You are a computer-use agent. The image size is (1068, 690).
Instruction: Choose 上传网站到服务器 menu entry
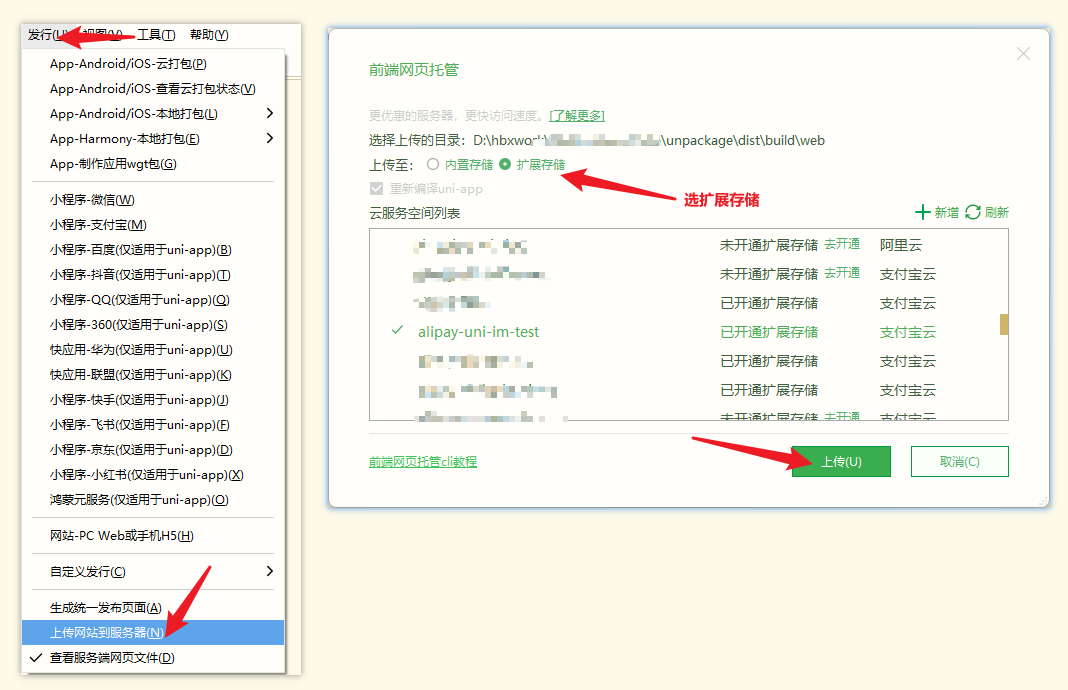(107, 633)
